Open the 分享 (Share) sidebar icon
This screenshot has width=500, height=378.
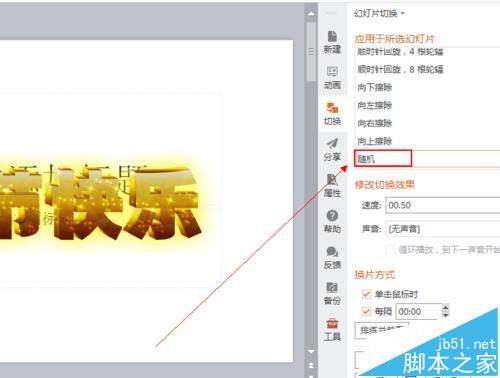tap(332, 150)
